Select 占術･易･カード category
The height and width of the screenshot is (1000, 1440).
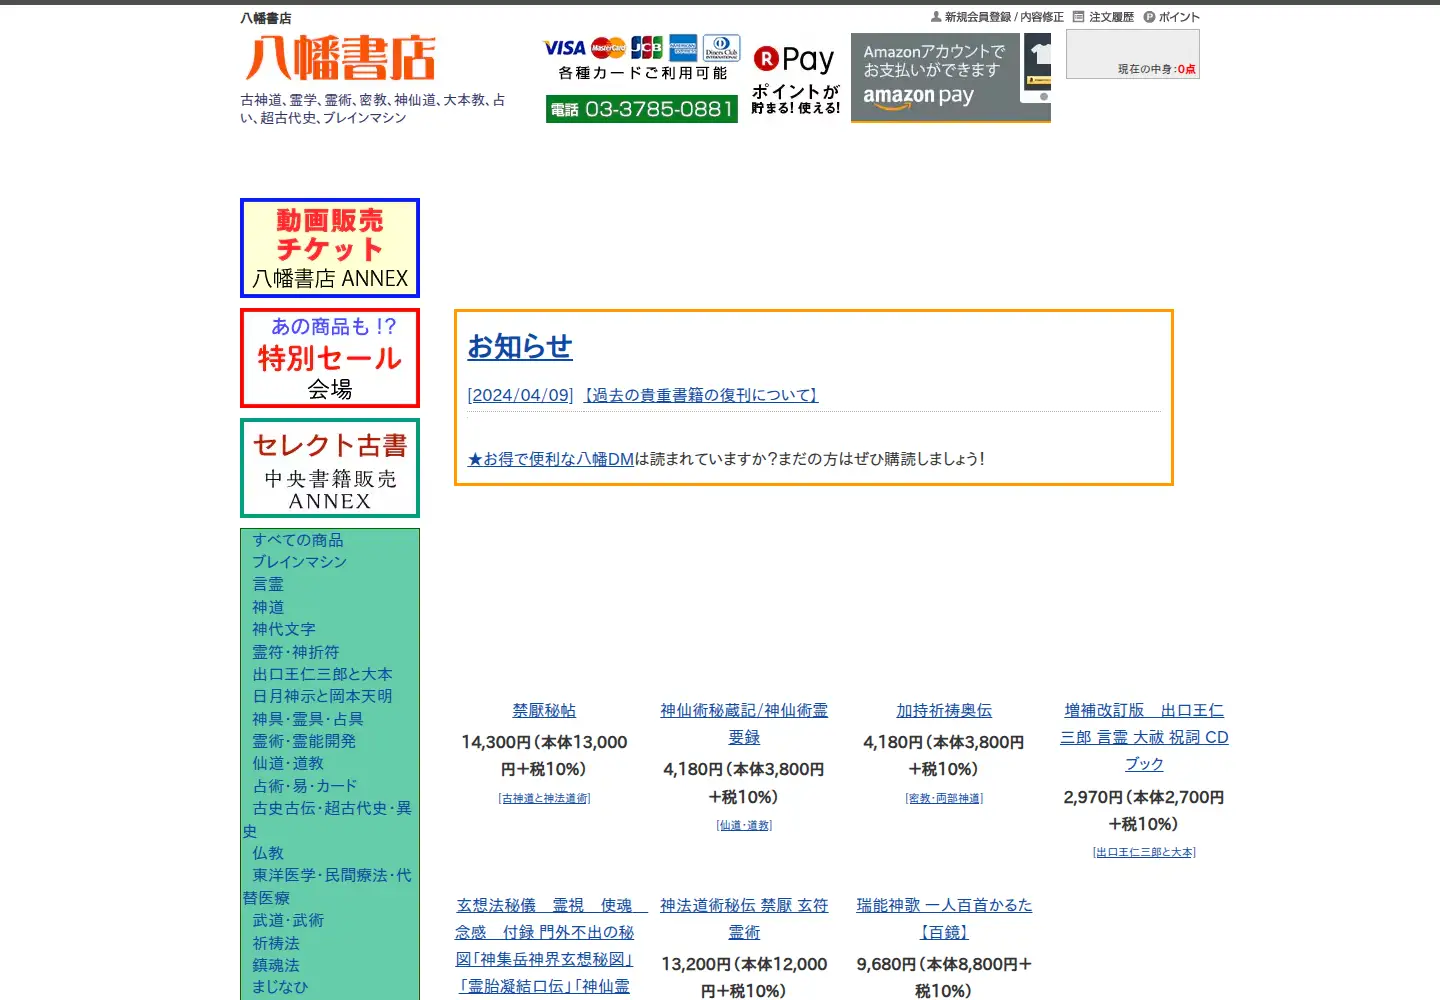(x=305, y=786)
